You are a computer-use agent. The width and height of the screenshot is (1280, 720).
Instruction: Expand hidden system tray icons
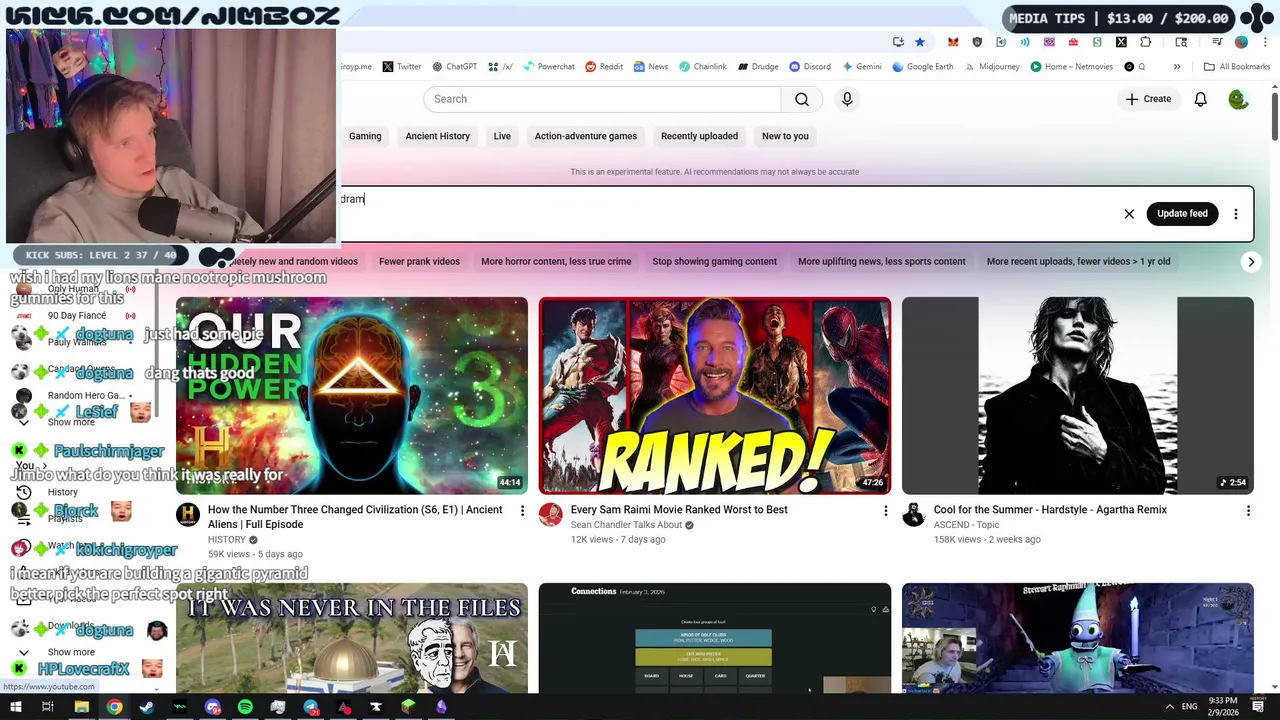click(1169, 707)
